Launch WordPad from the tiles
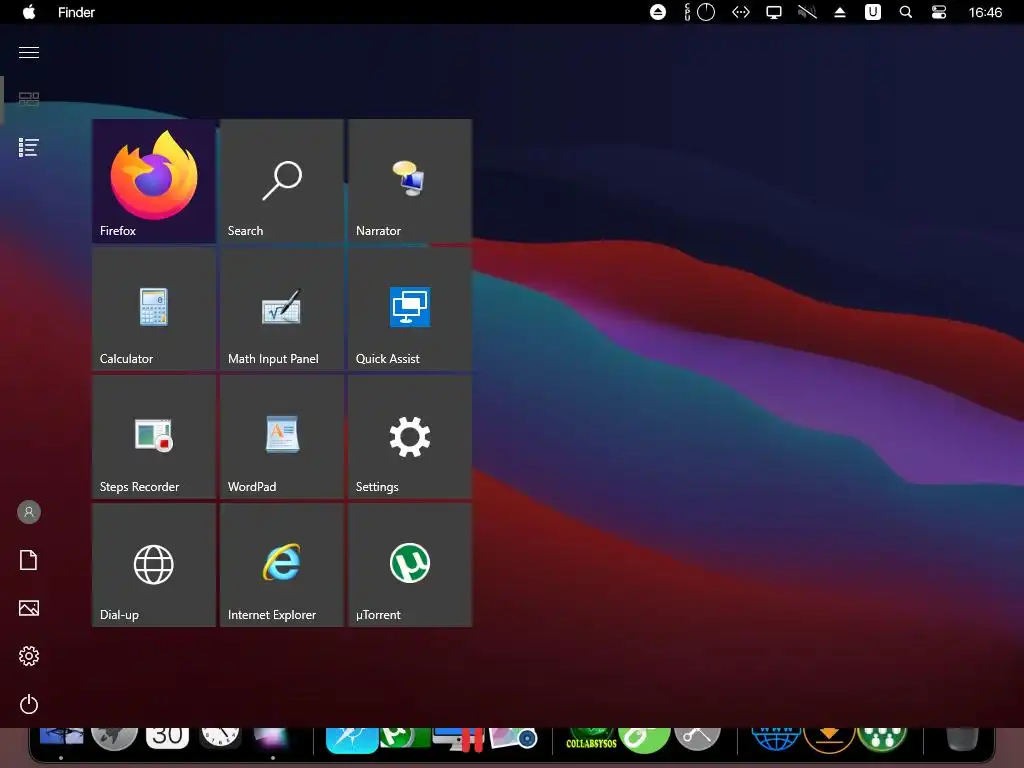The width and height of the screenshot is (1024, 768). (282, 437)
